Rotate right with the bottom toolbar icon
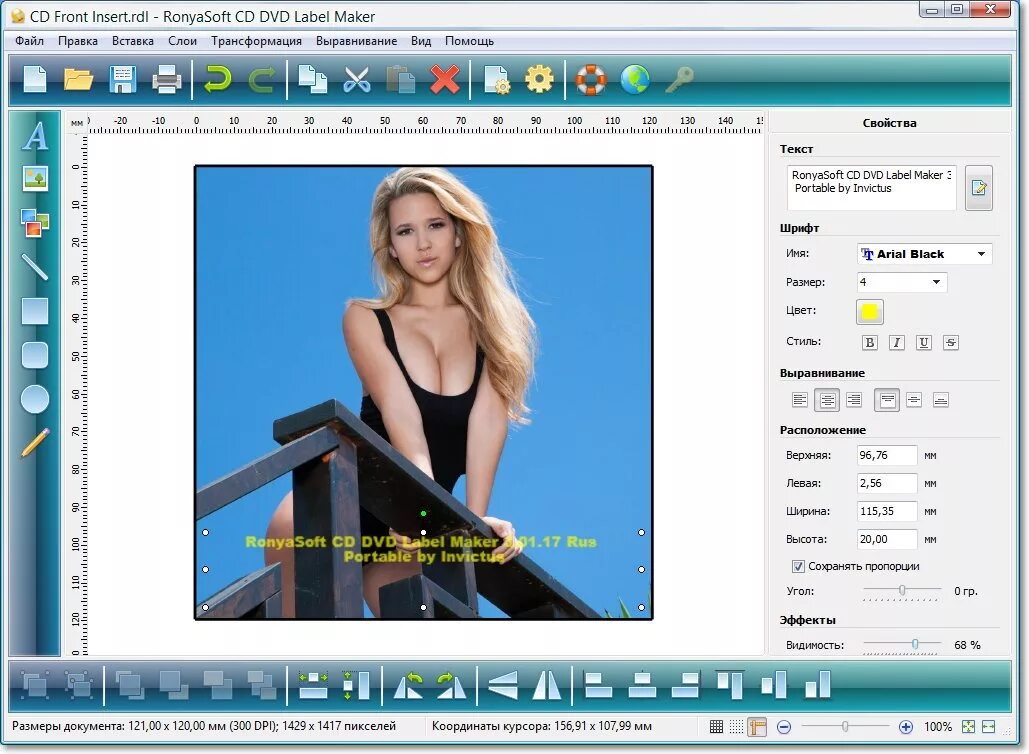The image size is (1029, 754). coord(452,684)
